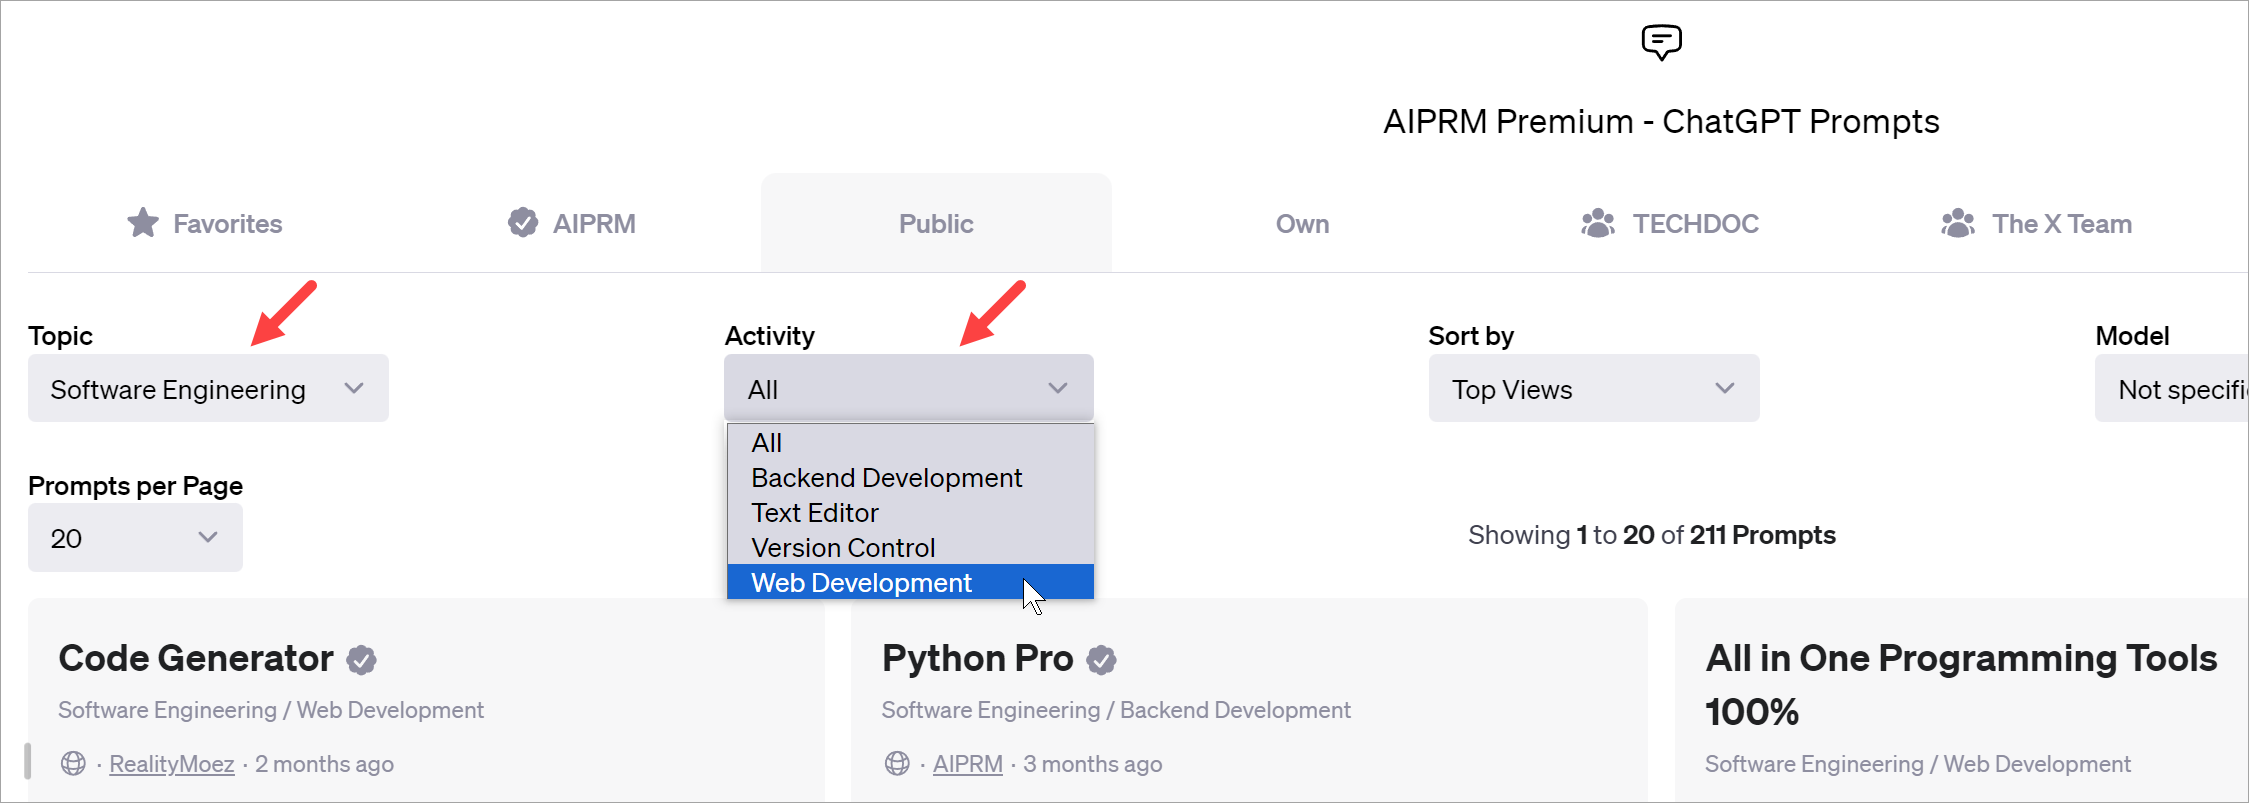Viewport: 2249px width, 803px height.
Task: Select Web Development from Activity list
Action: click(861, 583)
